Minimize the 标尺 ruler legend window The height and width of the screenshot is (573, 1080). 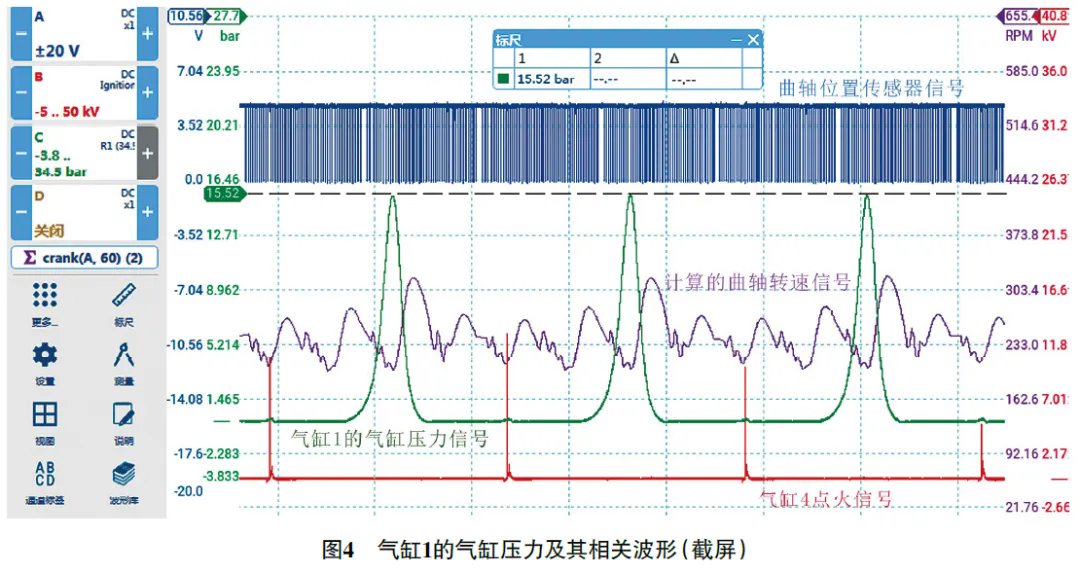[736, 40]
